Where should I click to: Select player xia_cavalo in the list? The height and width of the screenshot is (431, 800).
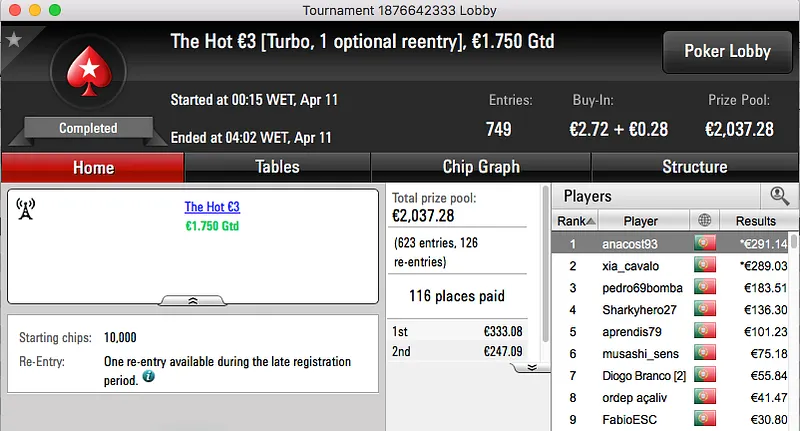point(633,265)
